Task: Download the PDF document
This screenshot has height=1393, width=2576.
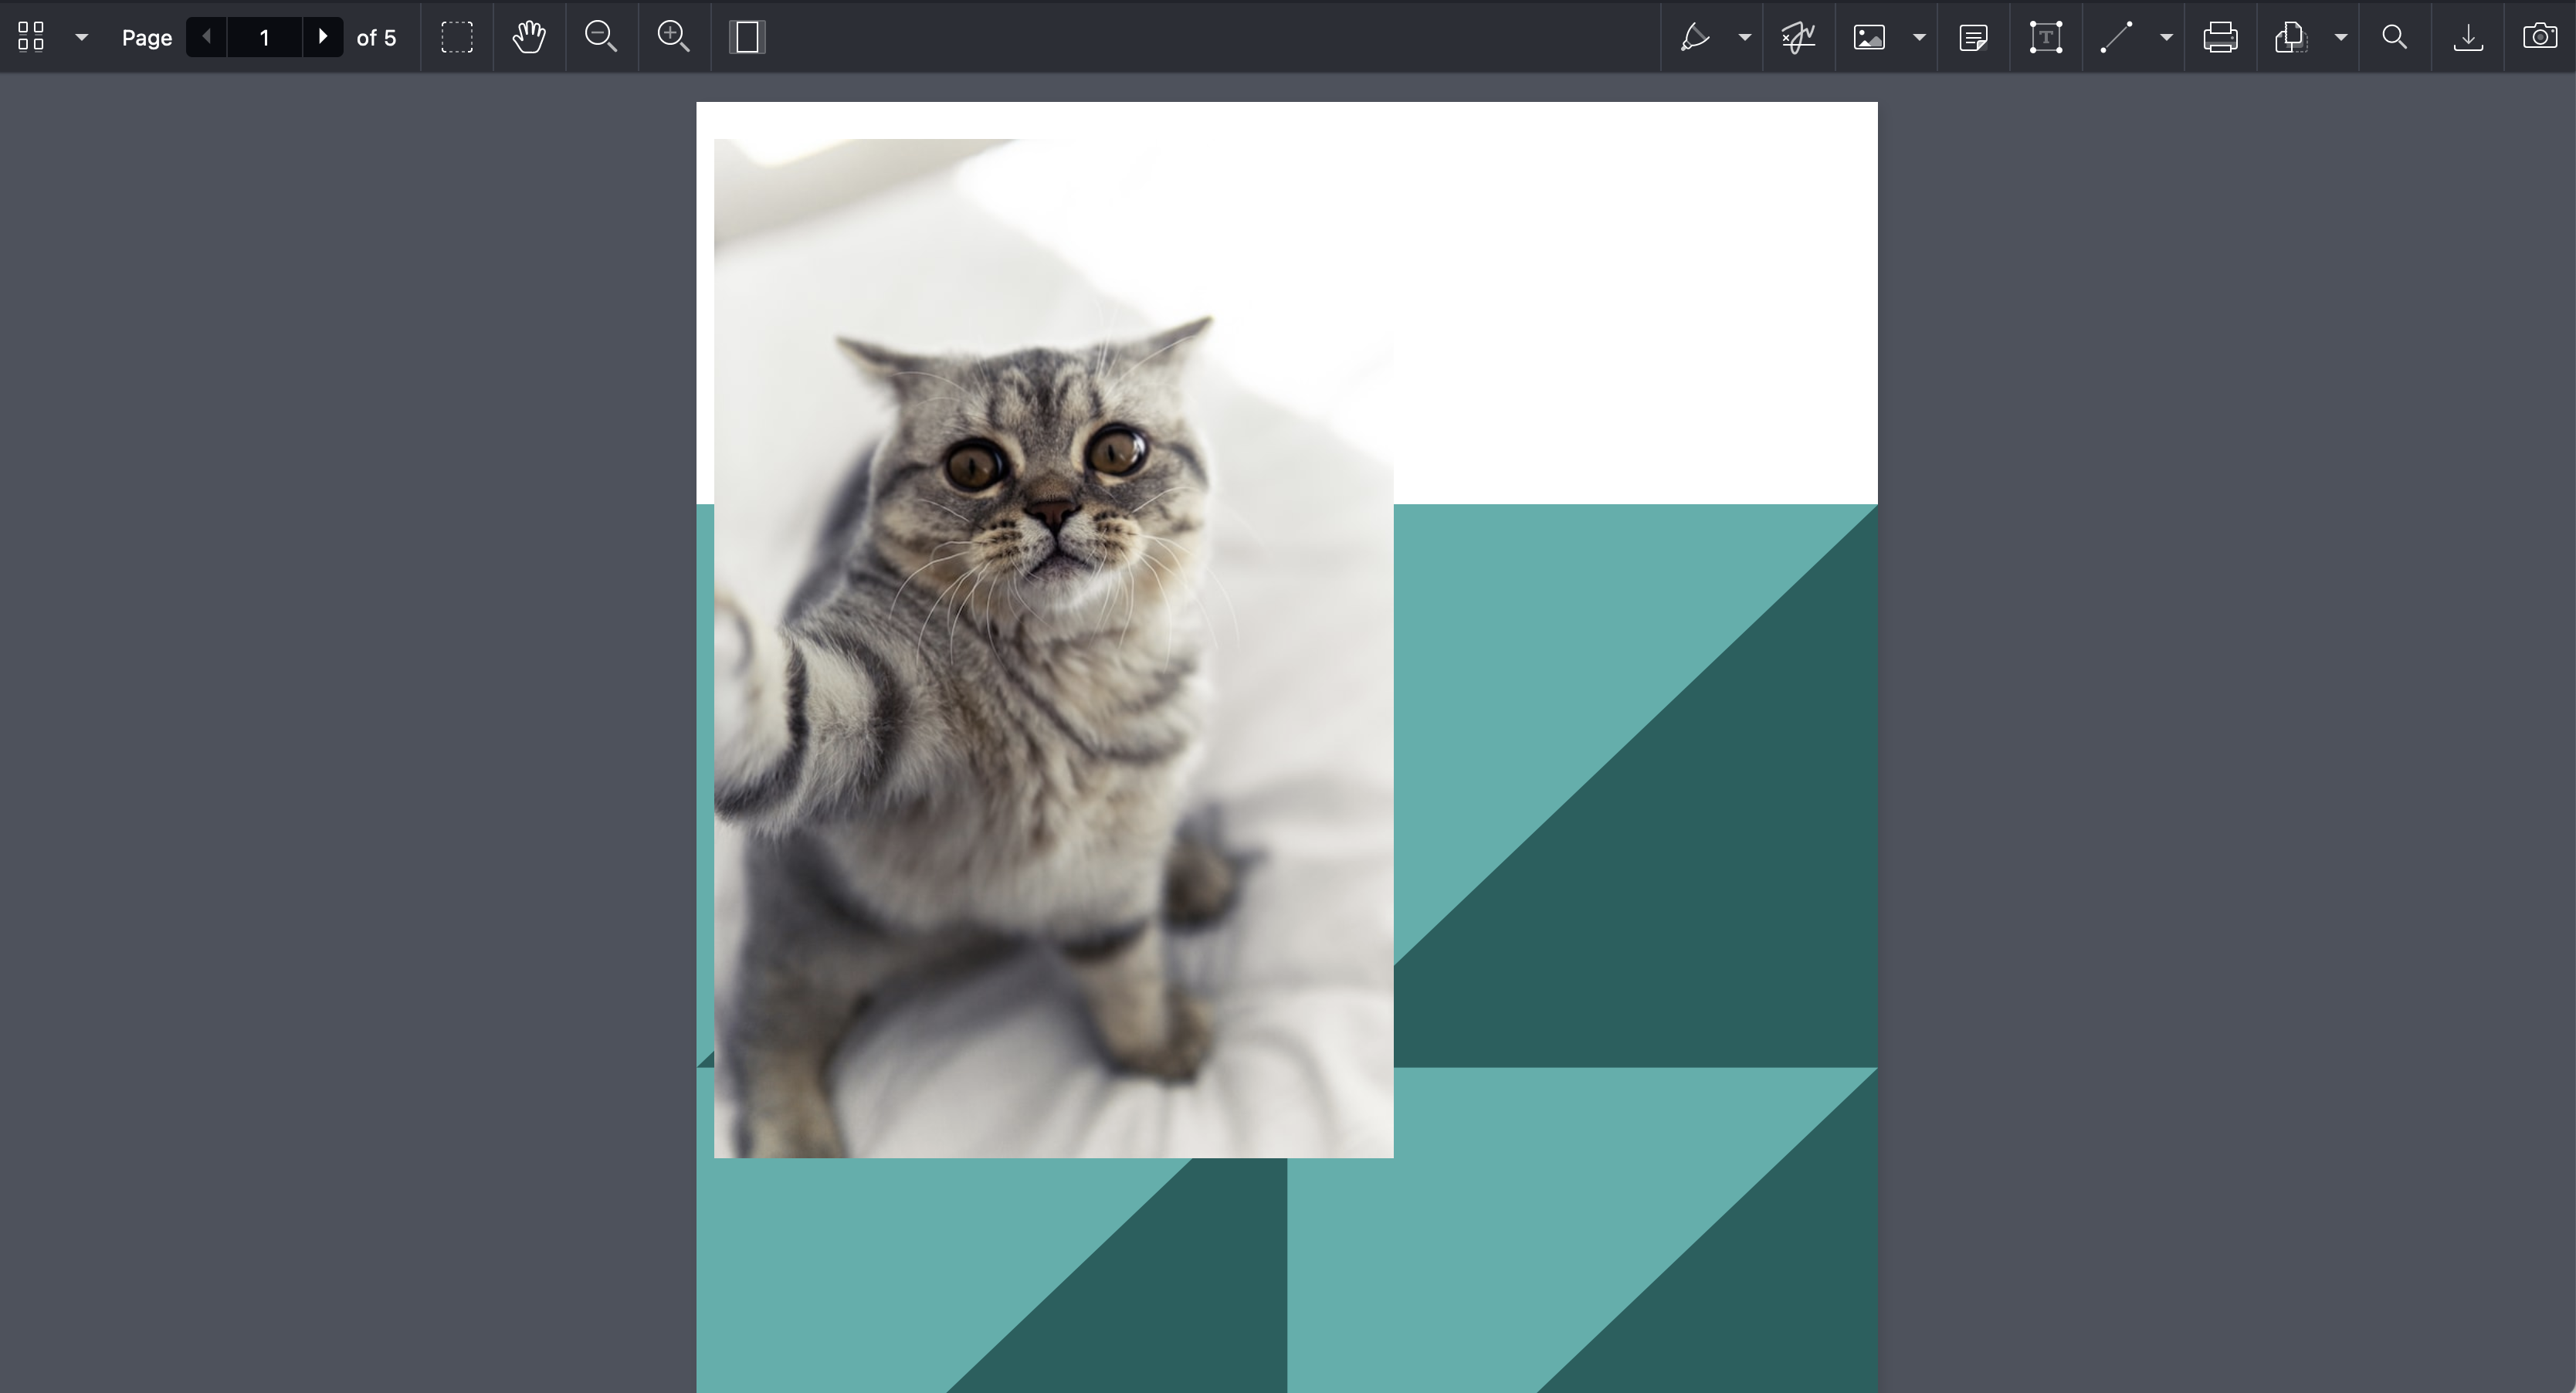Action: [2468, 37]
